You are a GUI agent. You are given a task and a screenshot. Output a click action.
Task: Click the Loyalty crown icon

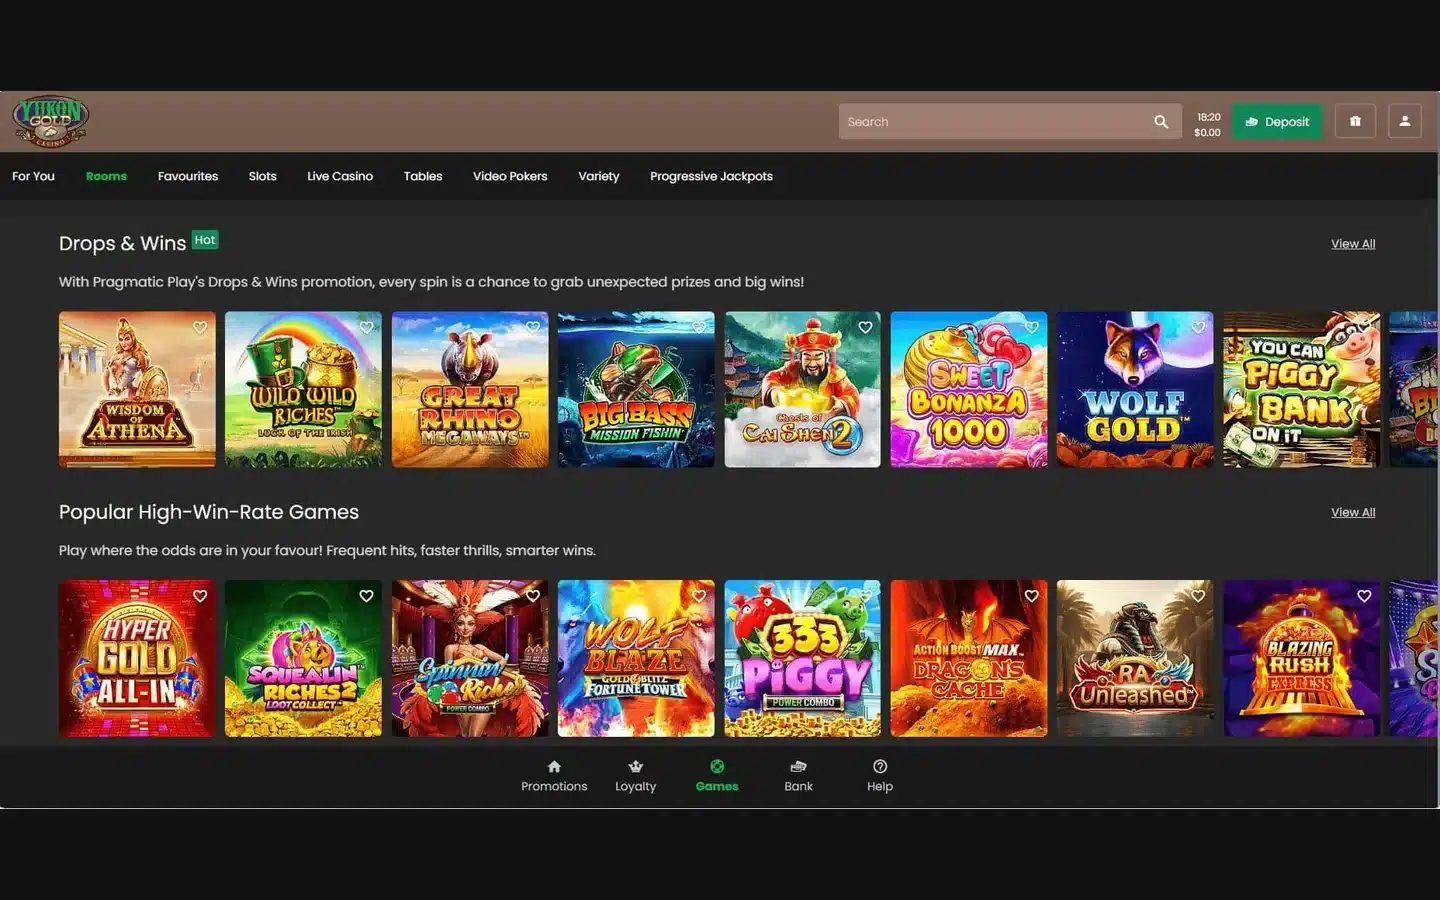pos(635,767)
